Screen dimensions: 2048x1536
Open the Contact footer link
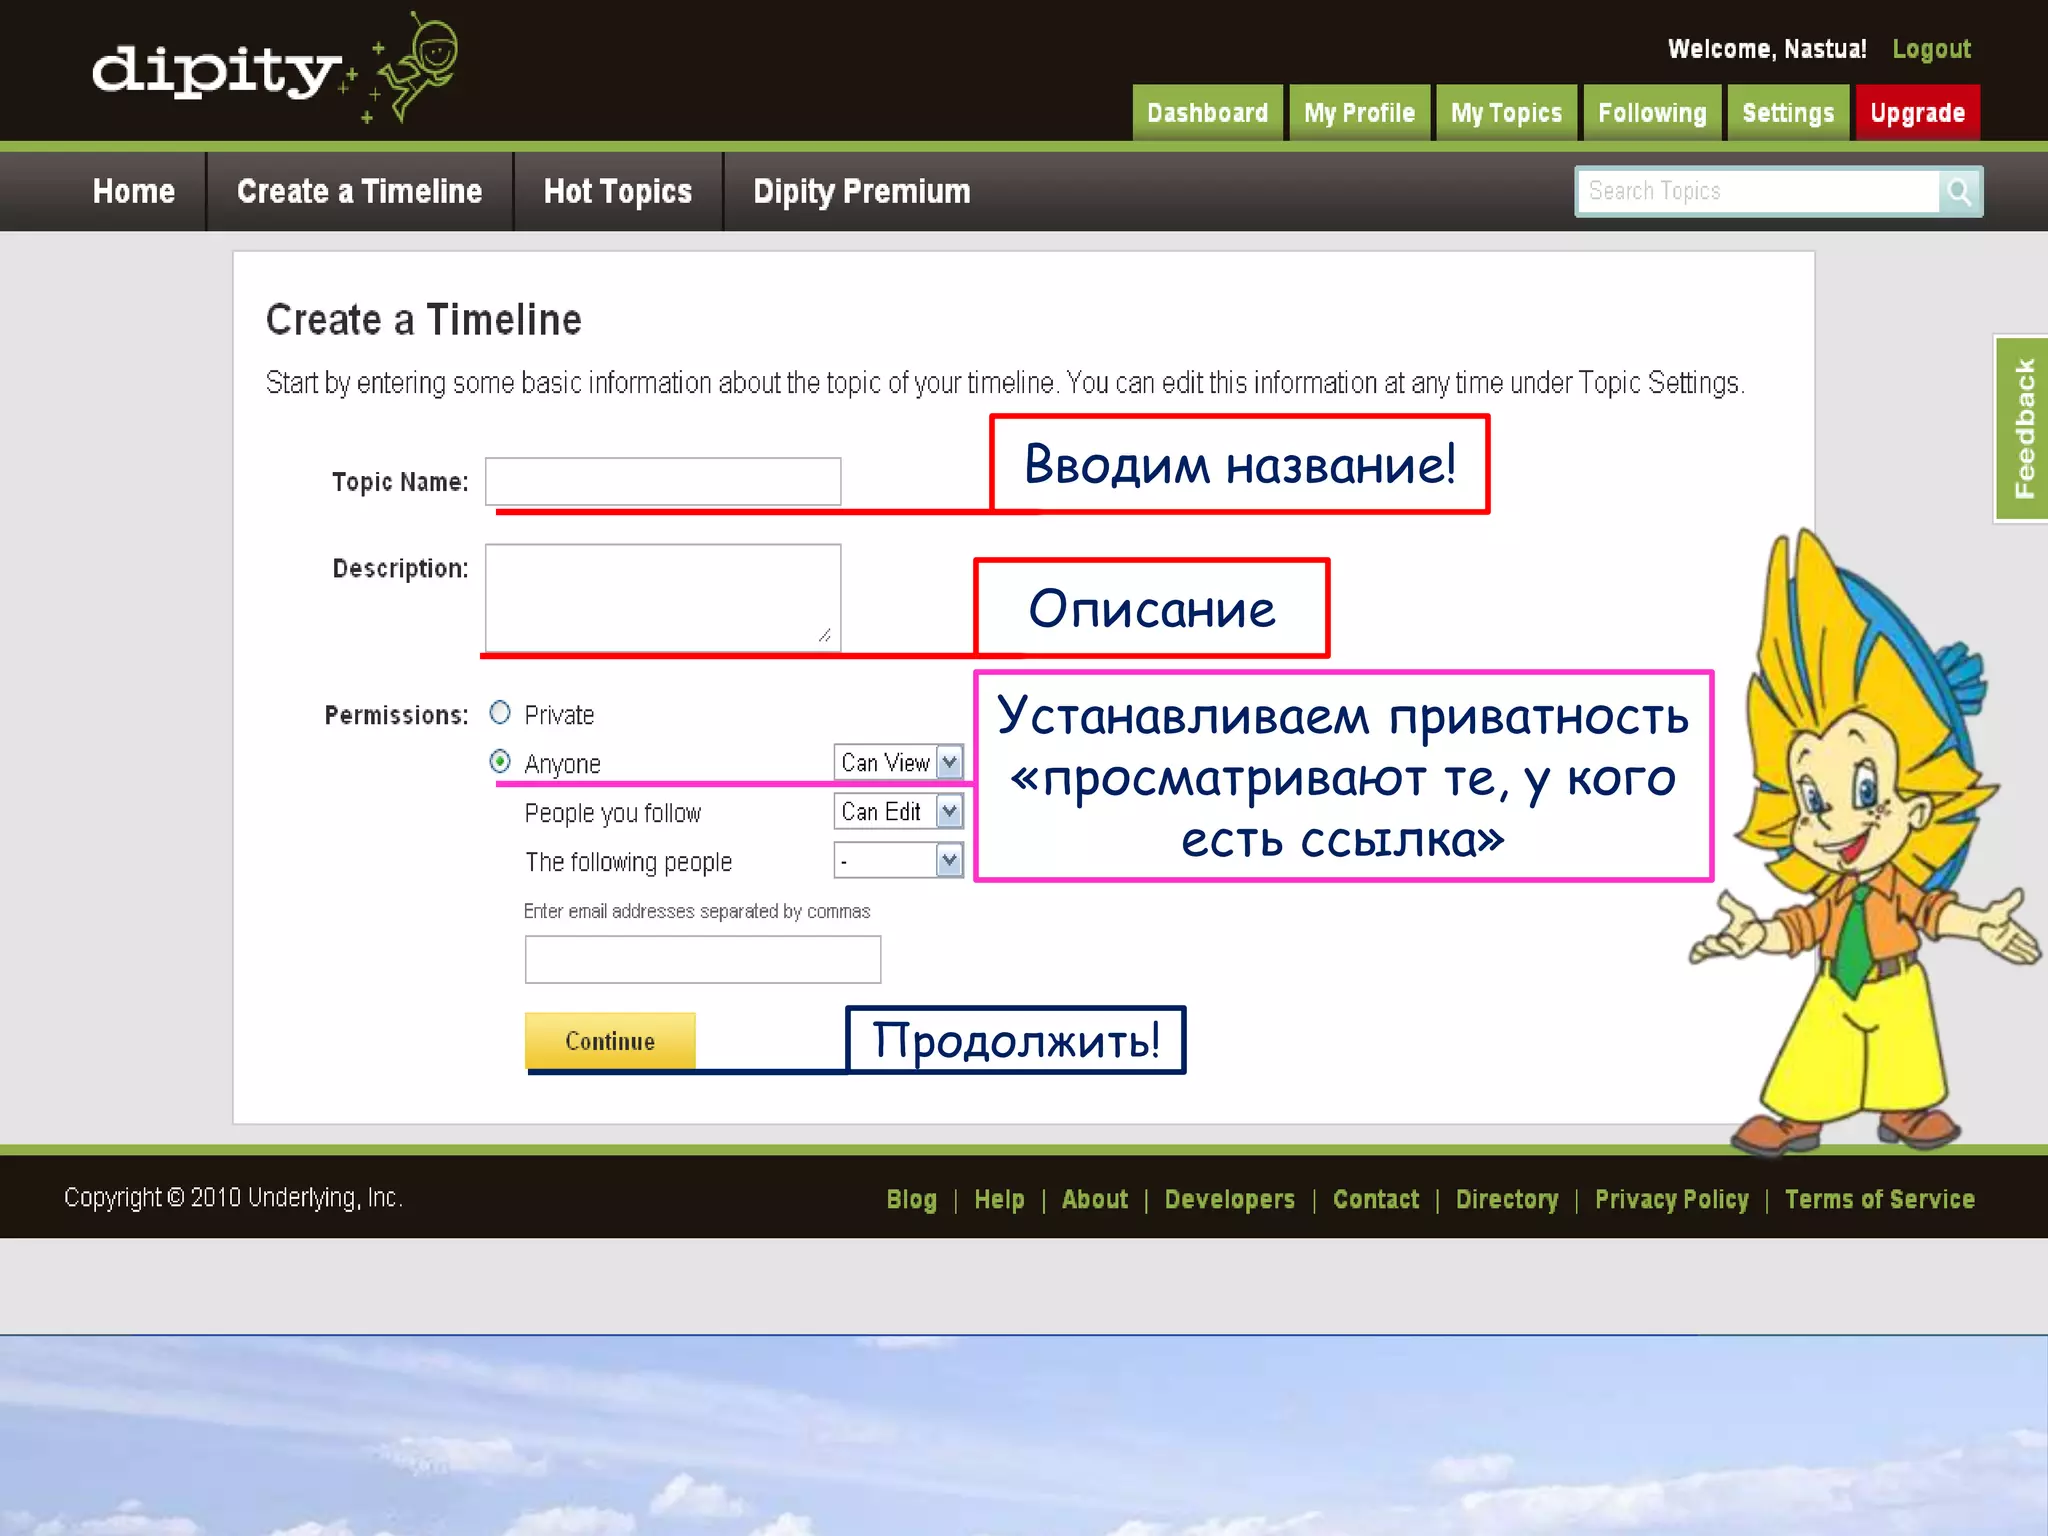tap(1376, 1199)
